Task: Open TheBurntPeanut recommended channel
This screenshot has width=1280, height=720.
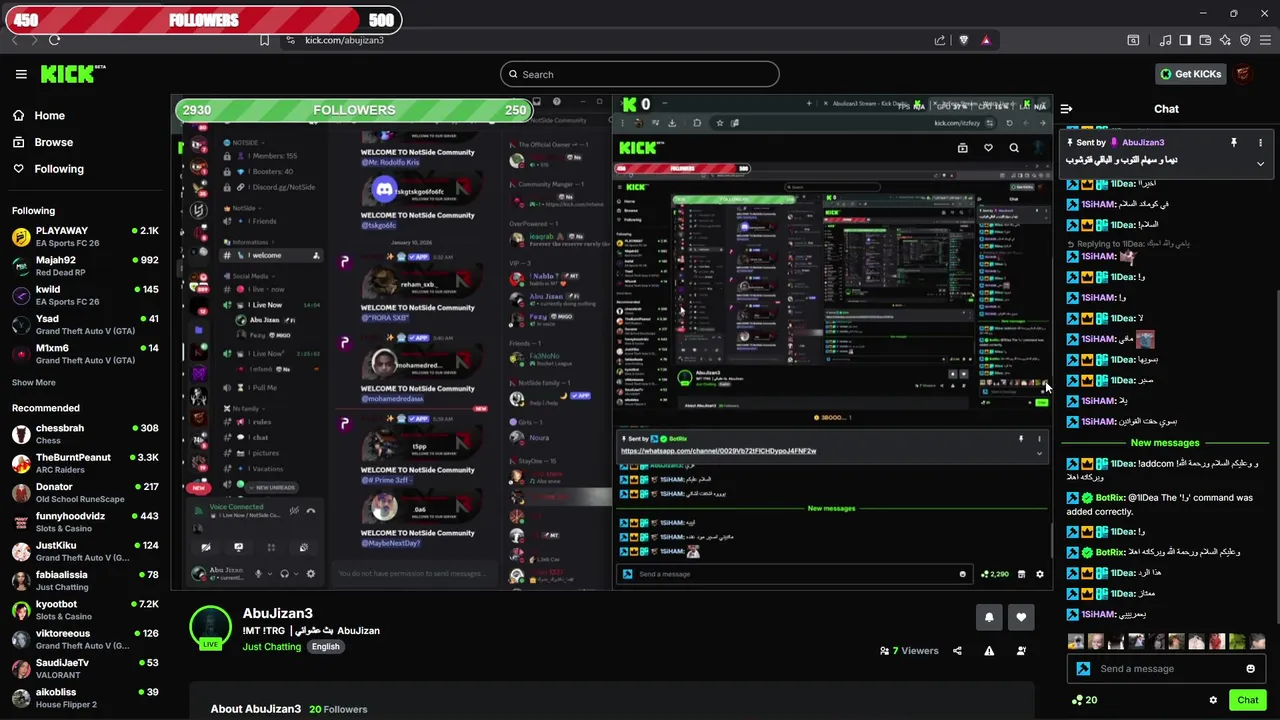Action: pos(85,463)
